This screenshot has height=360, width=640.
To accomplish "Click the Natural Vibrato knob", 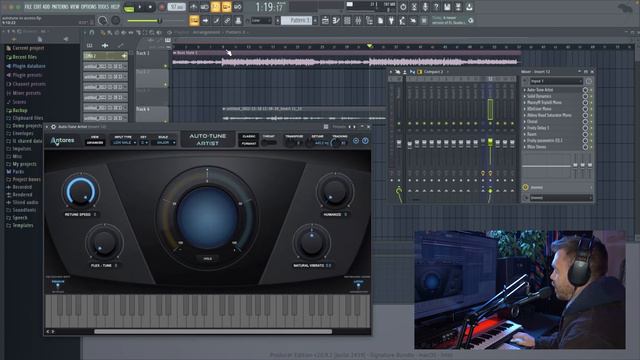I will [312, 243].
